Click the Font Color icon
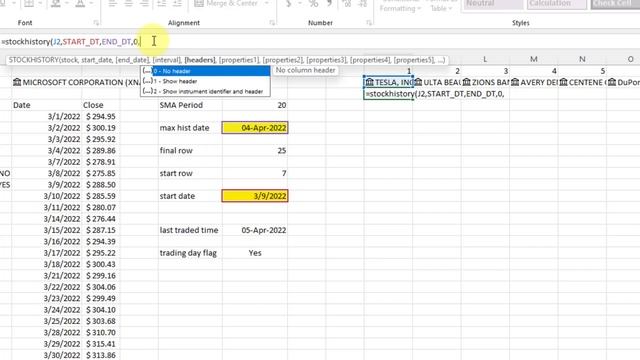This screenshot has width=640, height=360. [80, 4]
